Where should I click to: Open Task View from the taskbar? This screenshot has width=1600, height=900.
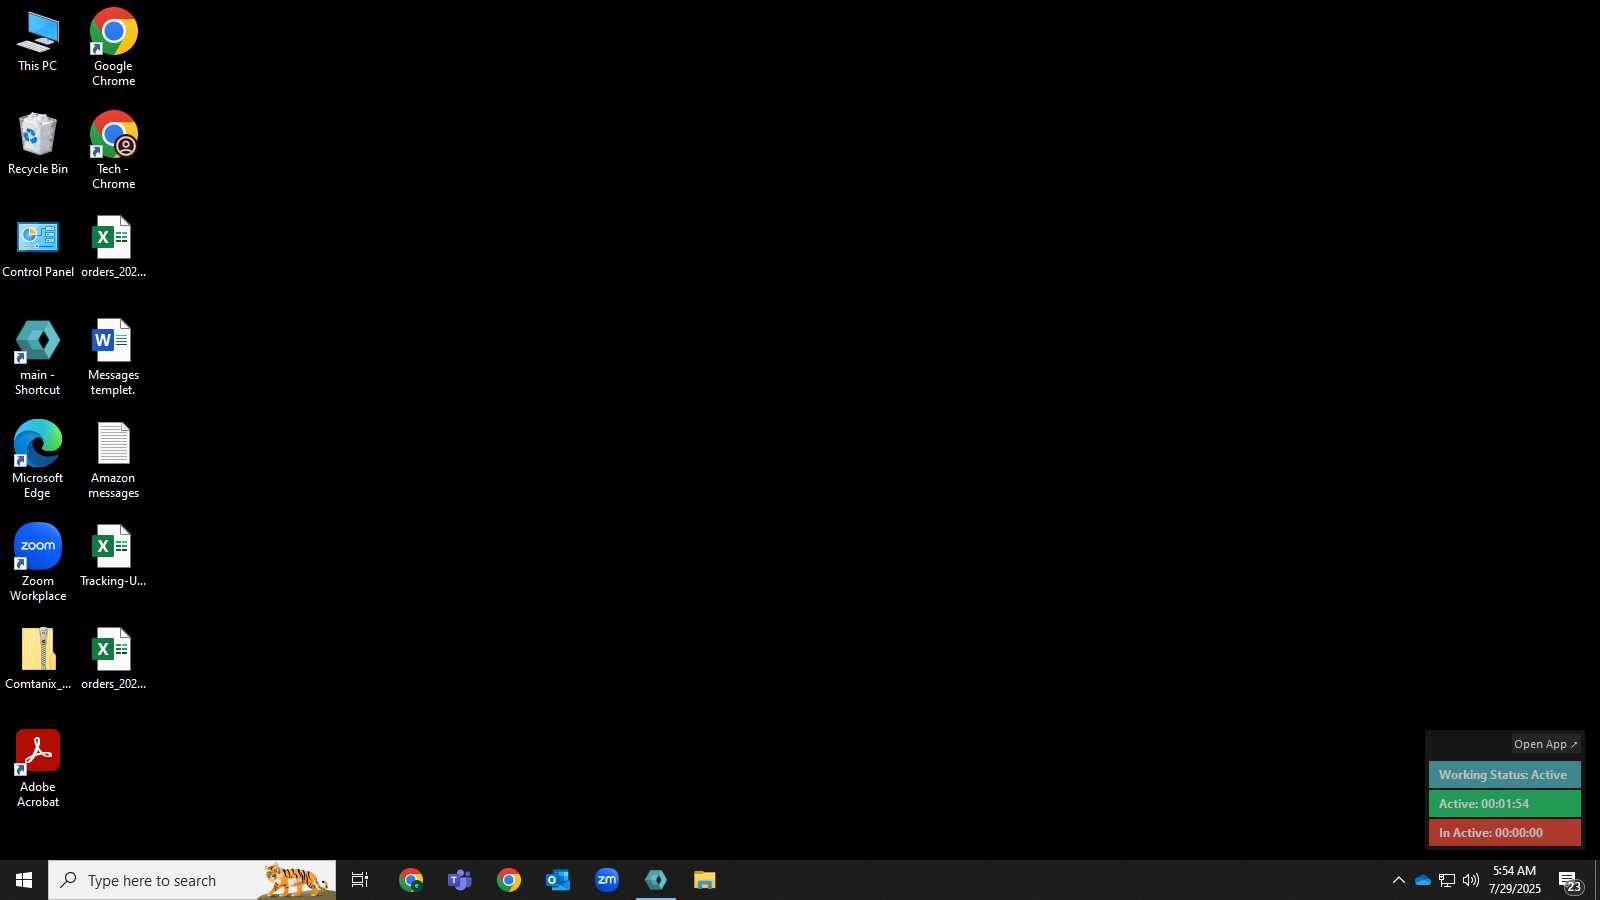360,880
